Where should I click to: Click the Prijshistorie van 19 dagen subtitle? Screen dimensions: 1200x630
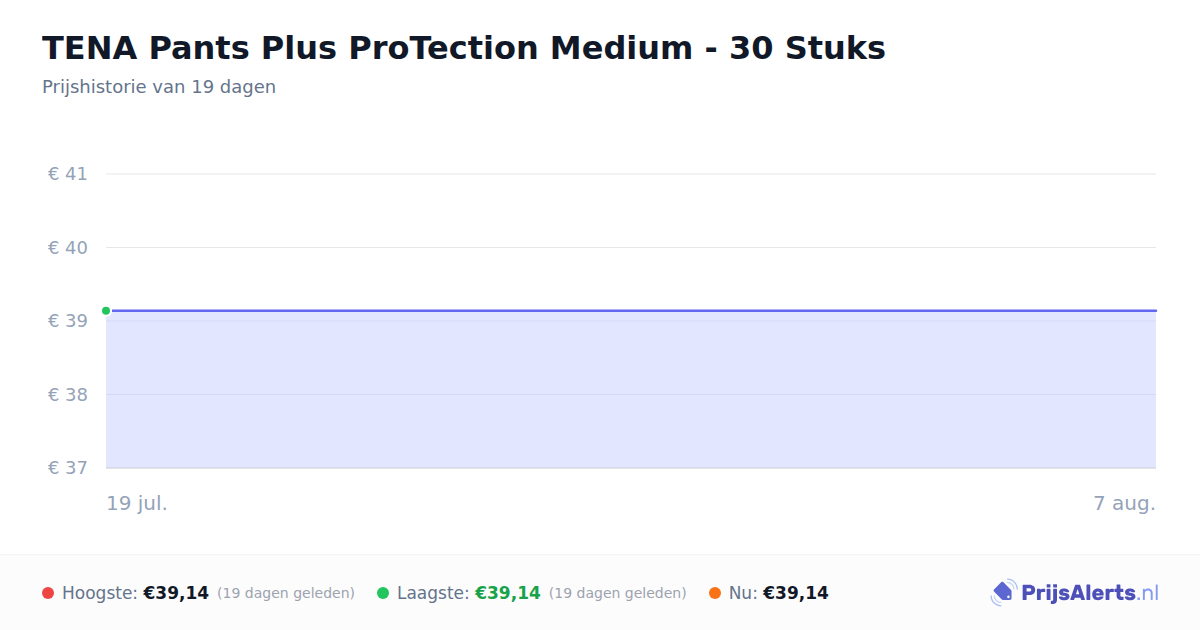[x=159, y=87]
